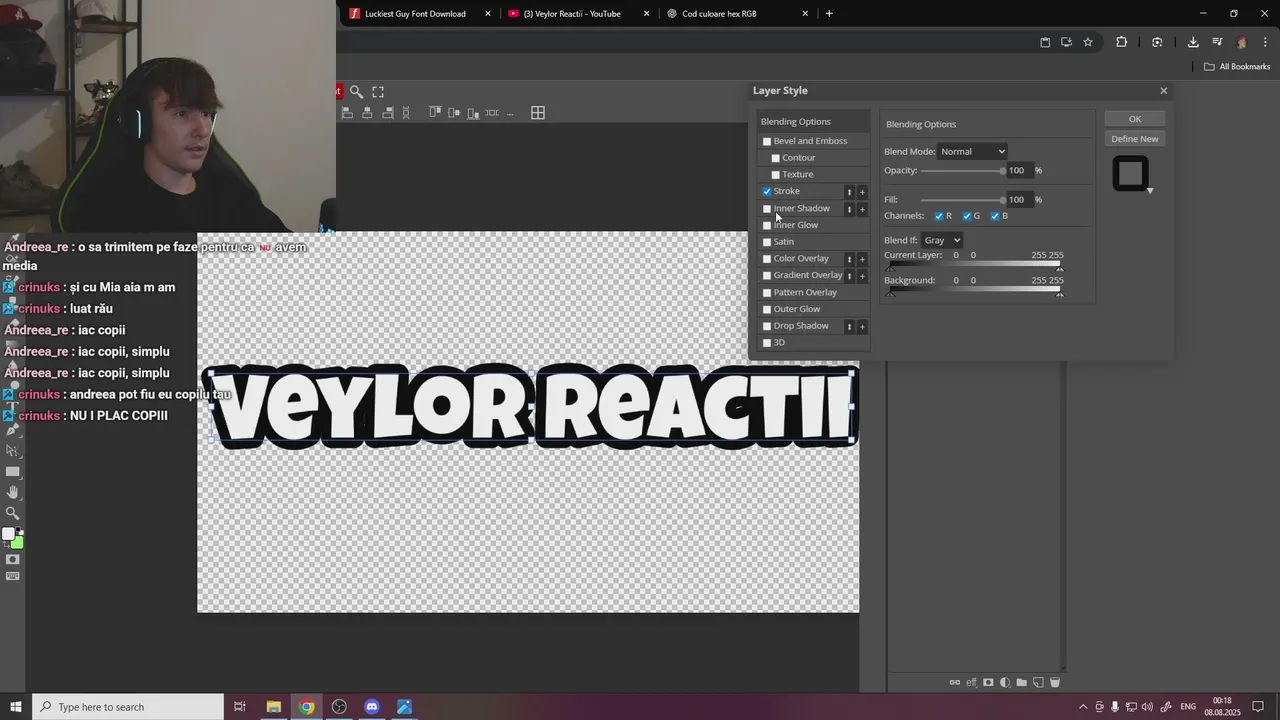Select Gradient Overlay in style list
This screenshot has height=720, width=1280.
[808, 275]
